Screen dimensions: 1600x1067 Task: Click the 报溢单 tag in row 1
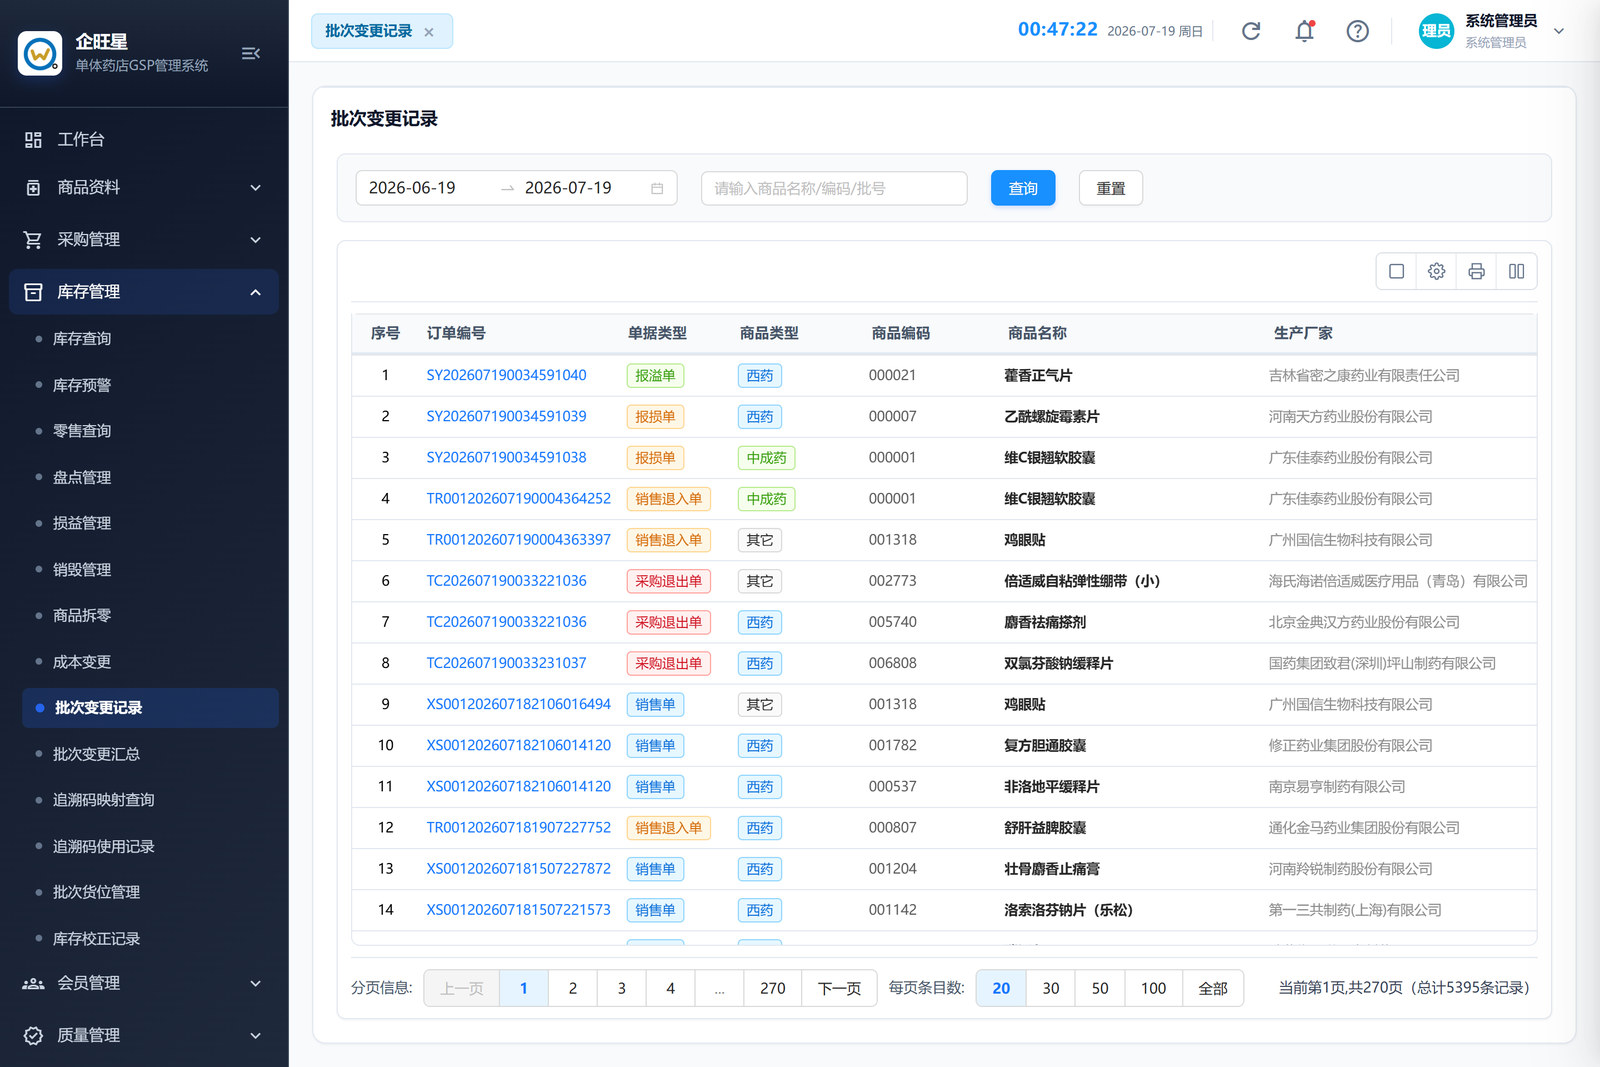point(656,376)
